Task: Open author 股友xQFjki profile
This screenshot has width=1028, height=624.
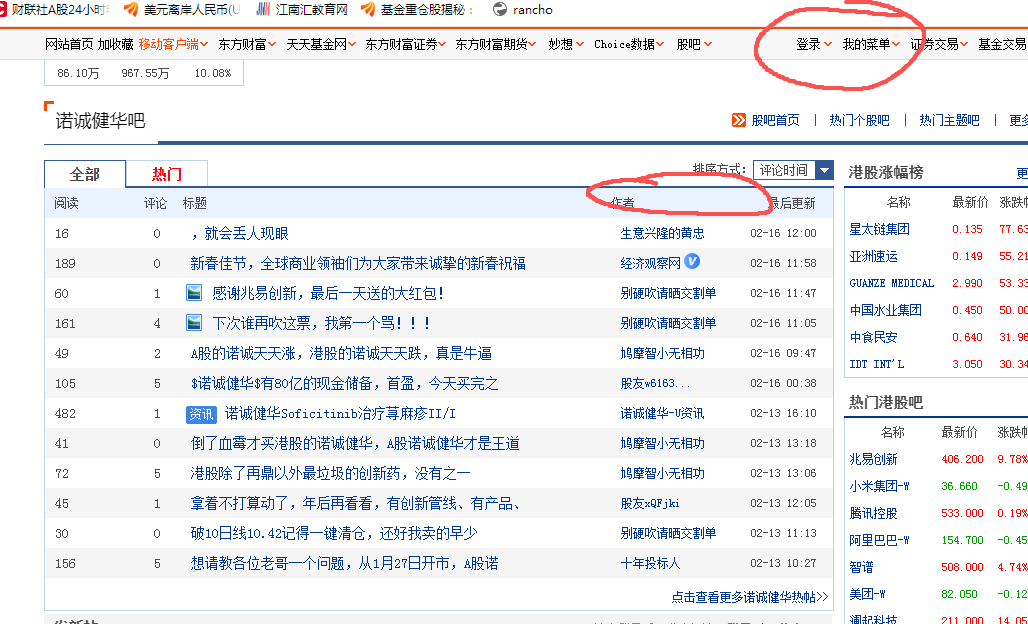Action: [650, 503]
